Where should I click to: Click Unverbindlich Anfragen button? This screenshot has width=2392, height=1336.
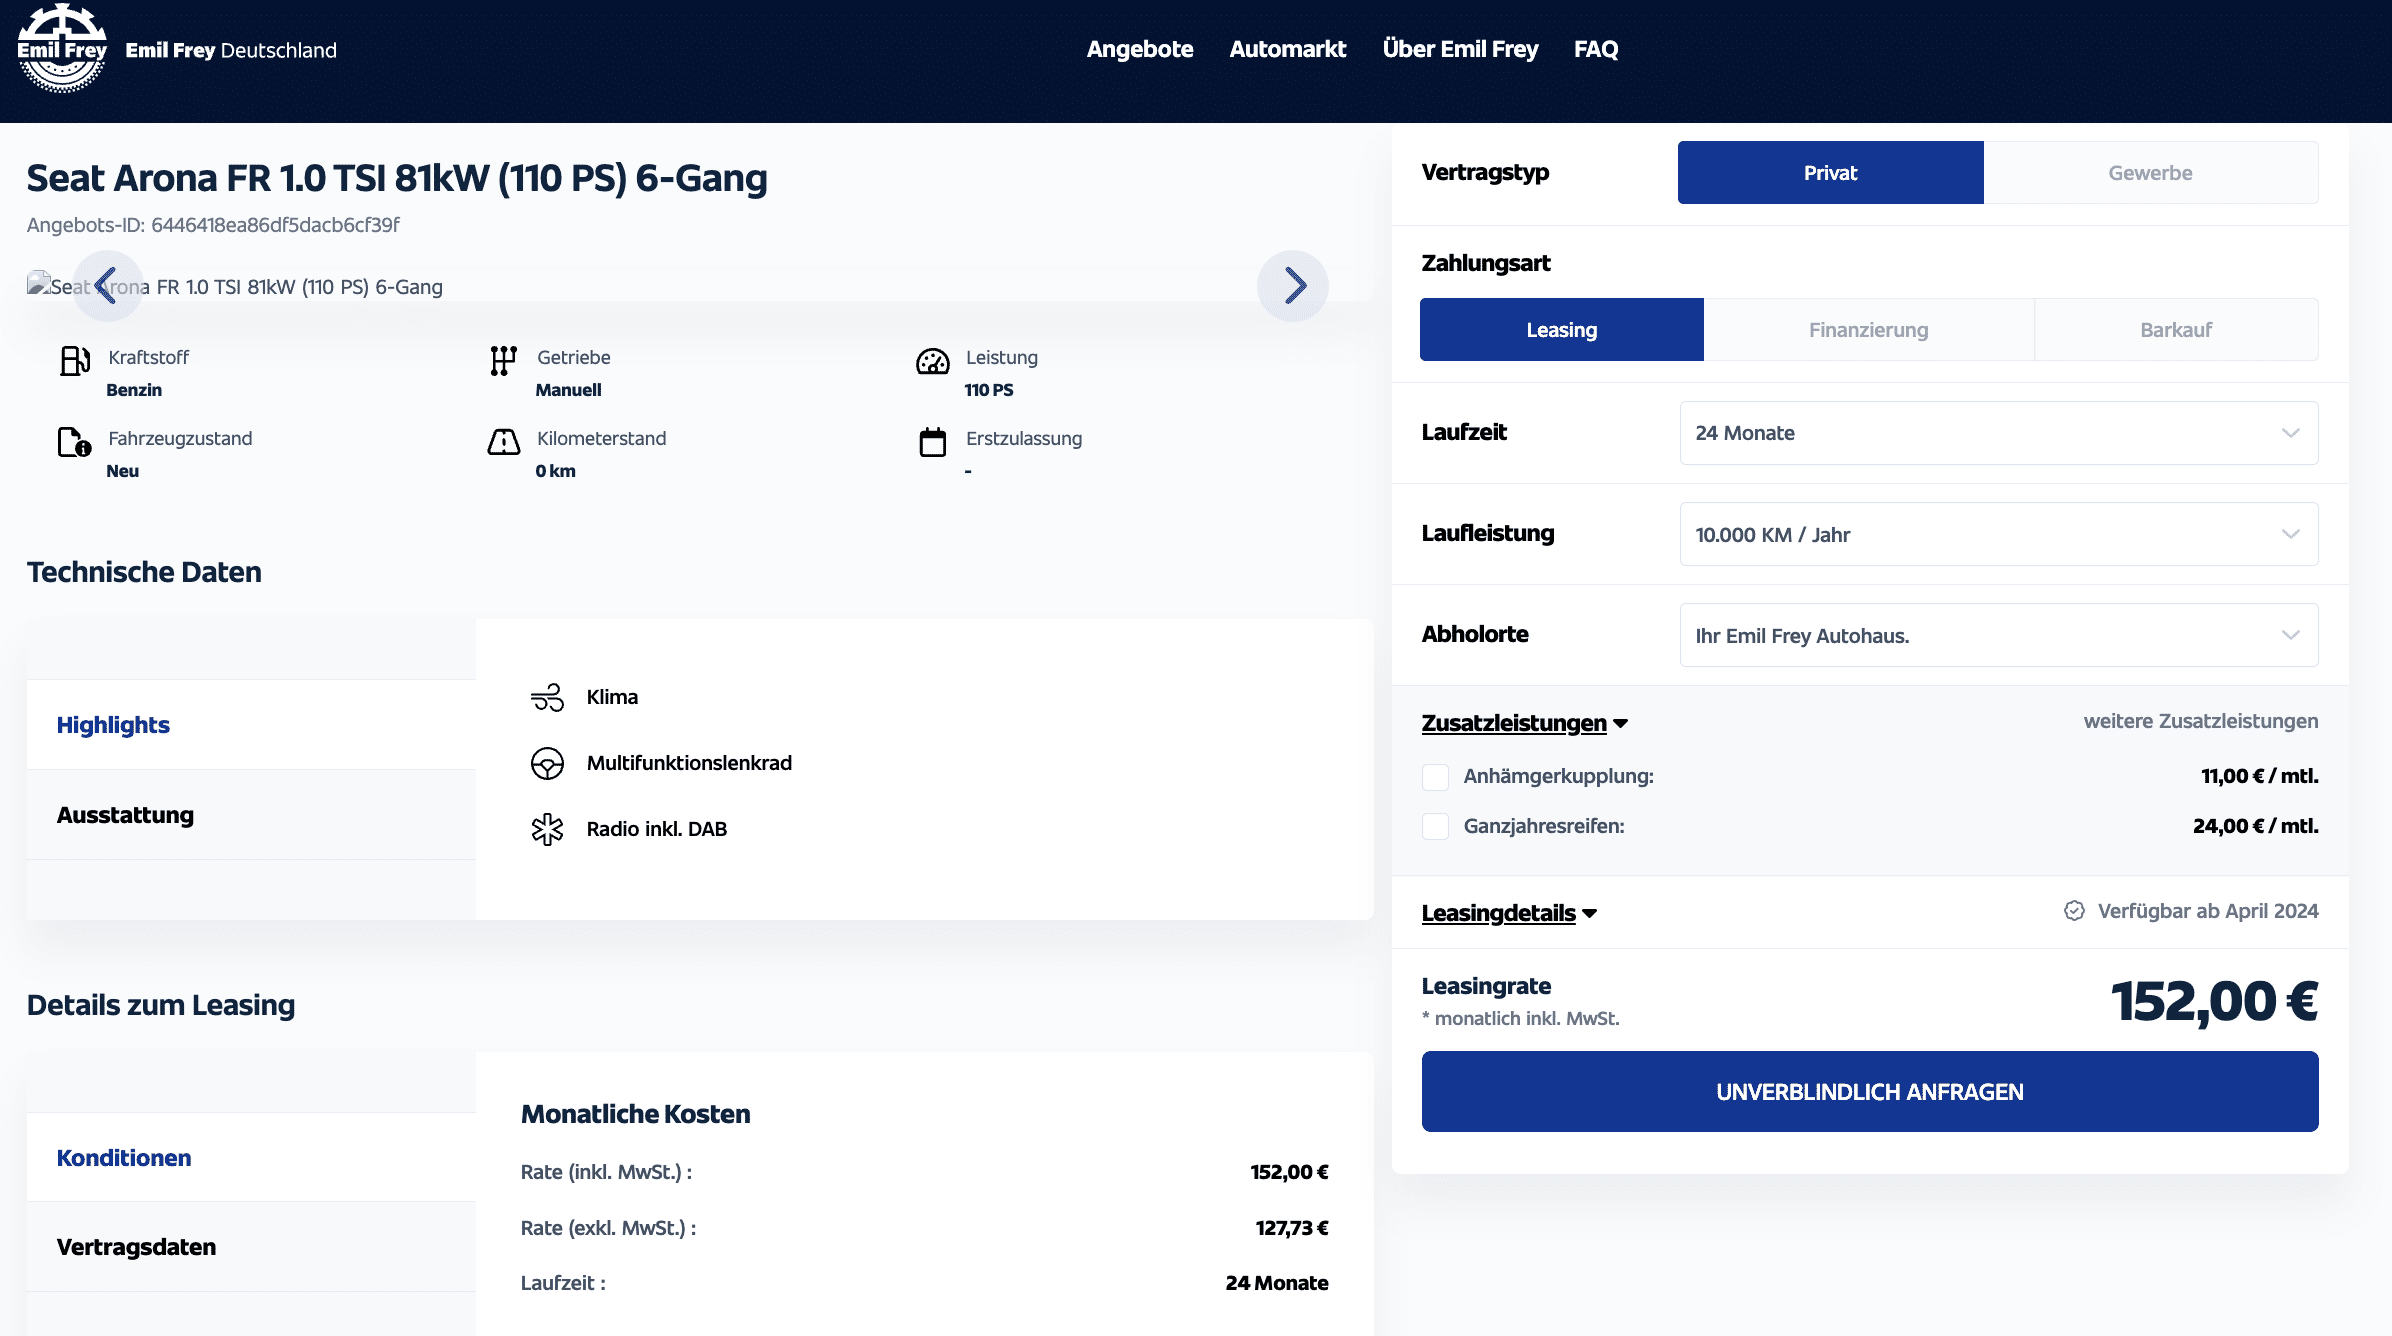coord(1870,1092)
